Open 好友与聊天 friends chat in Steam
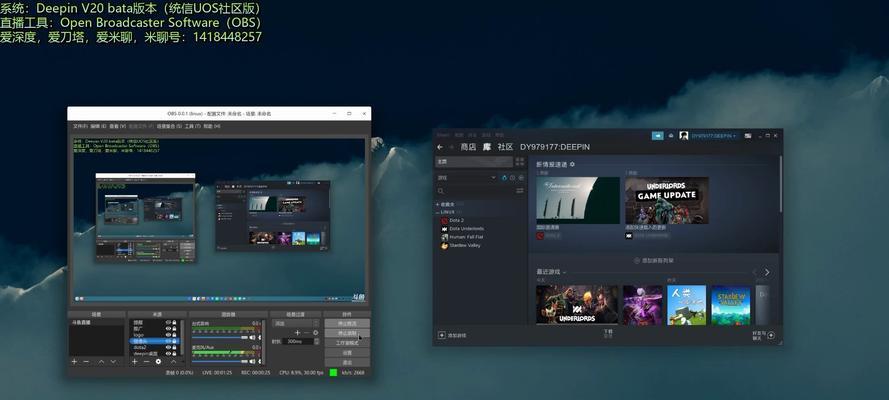 (x=764, y=335)
